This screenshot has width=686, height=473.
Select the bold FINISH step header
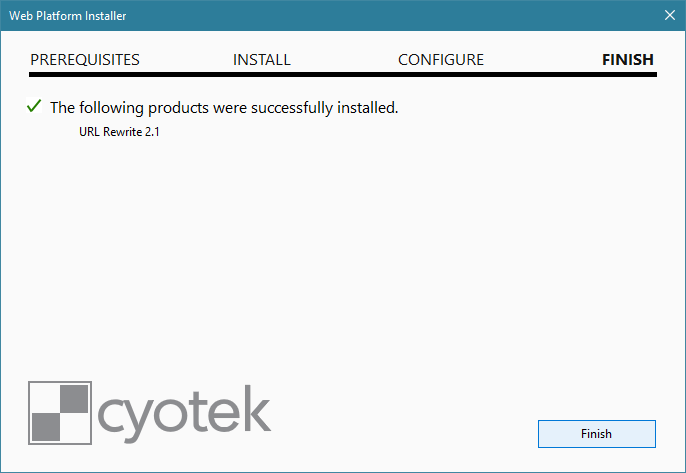pyautogui.click(x=627, y=60)
